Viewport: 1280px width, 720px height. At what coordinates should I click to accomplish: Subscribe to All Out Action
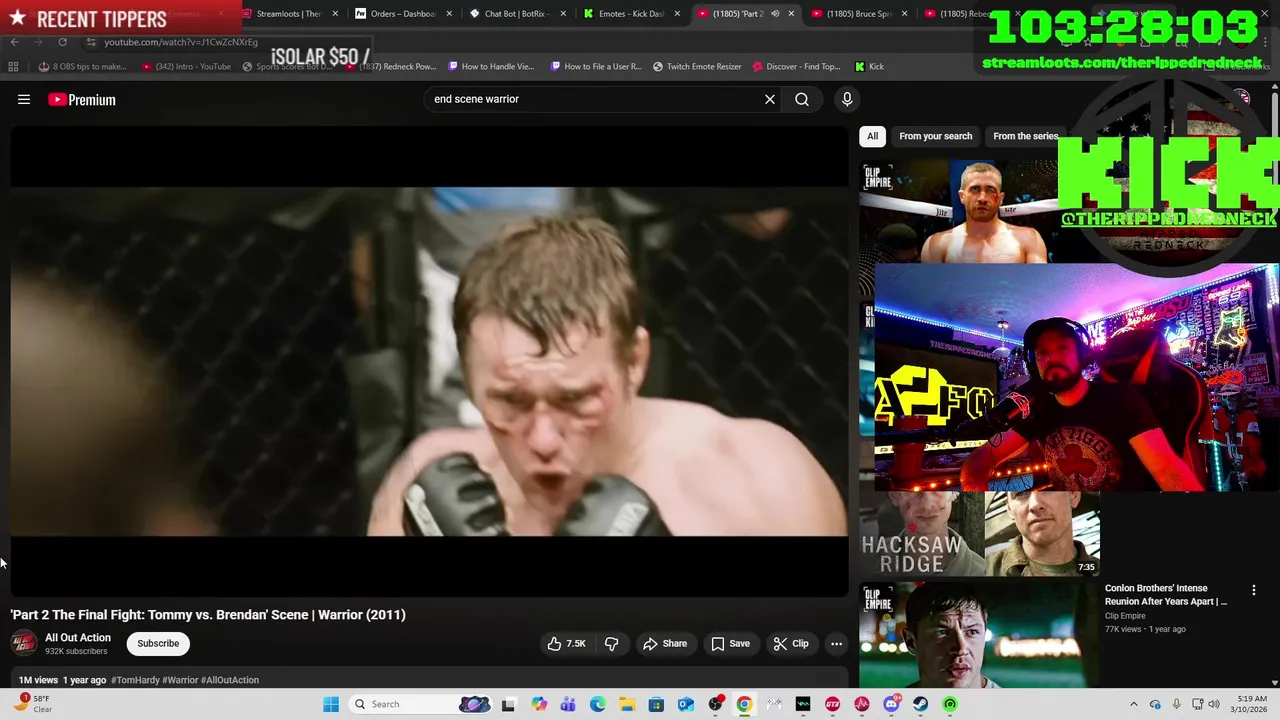[x=158, y=644]
